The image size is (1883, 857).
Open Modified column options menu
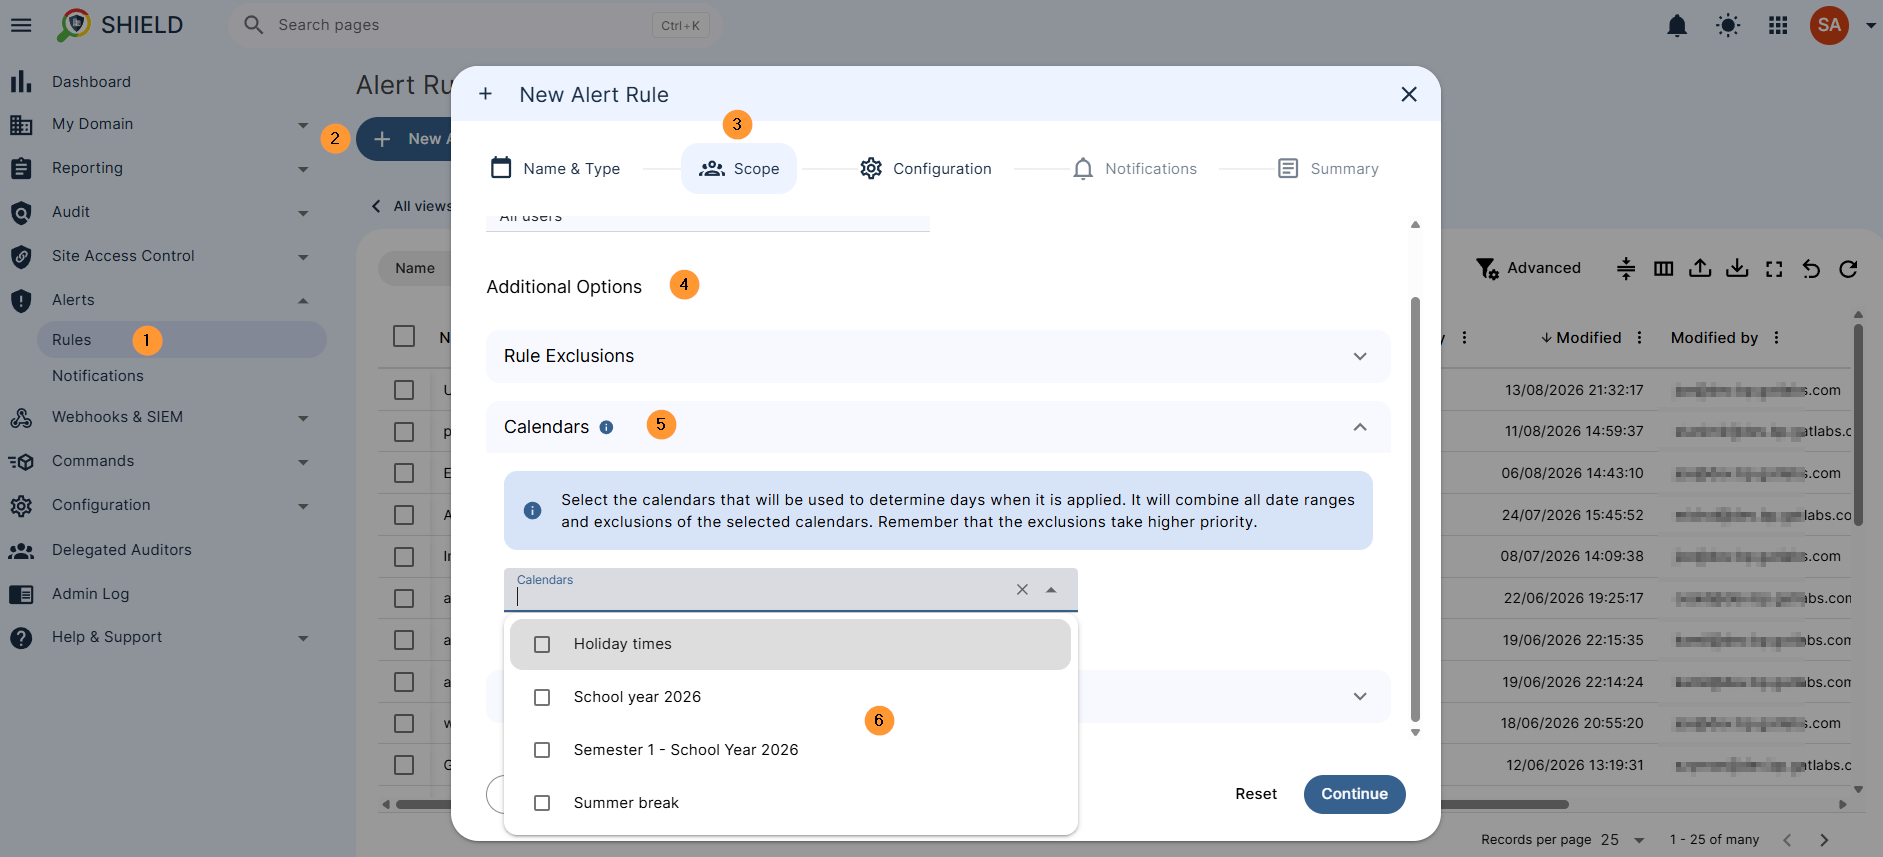coord(1639,338)
